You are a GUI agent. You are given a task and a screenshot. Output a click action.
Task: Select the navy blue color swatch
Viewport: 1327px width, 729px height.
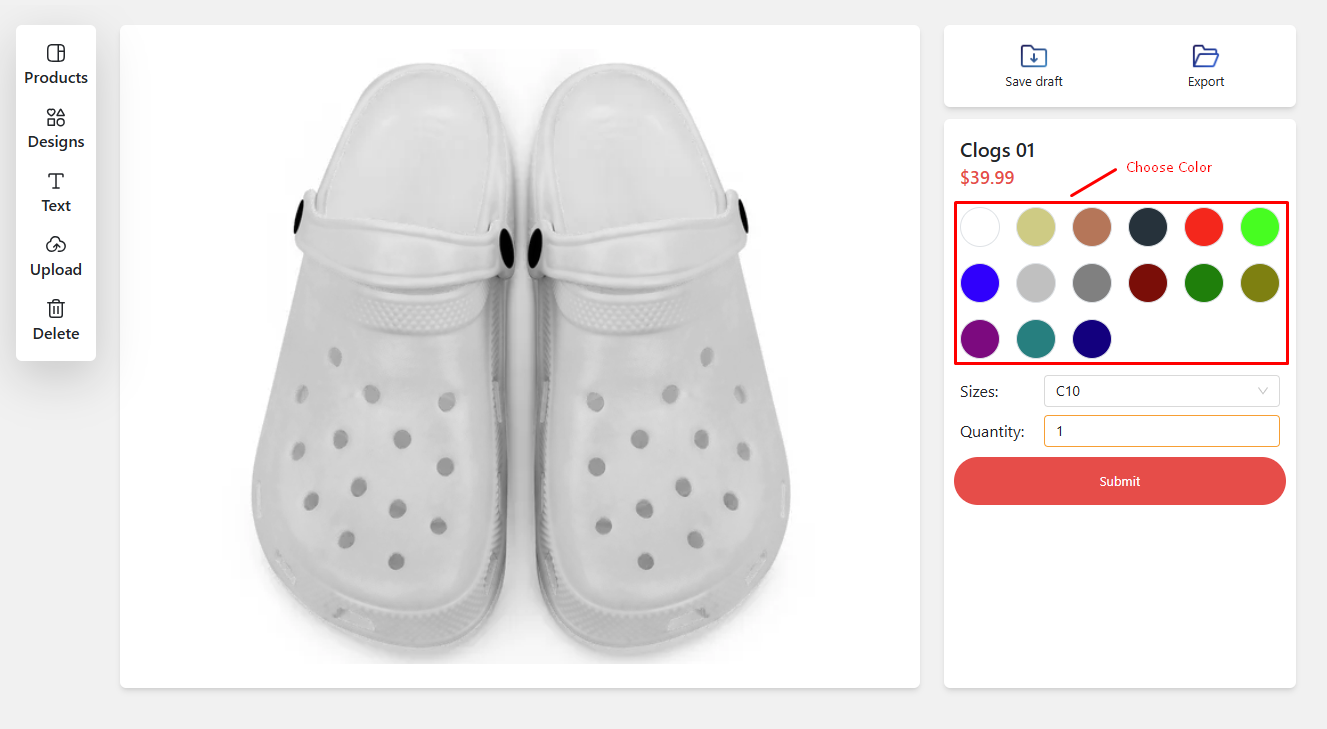1091,339
